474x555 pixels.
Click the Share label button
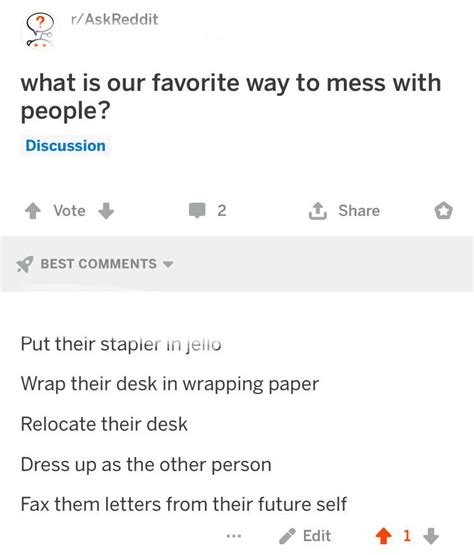click(x=359, y=211)
